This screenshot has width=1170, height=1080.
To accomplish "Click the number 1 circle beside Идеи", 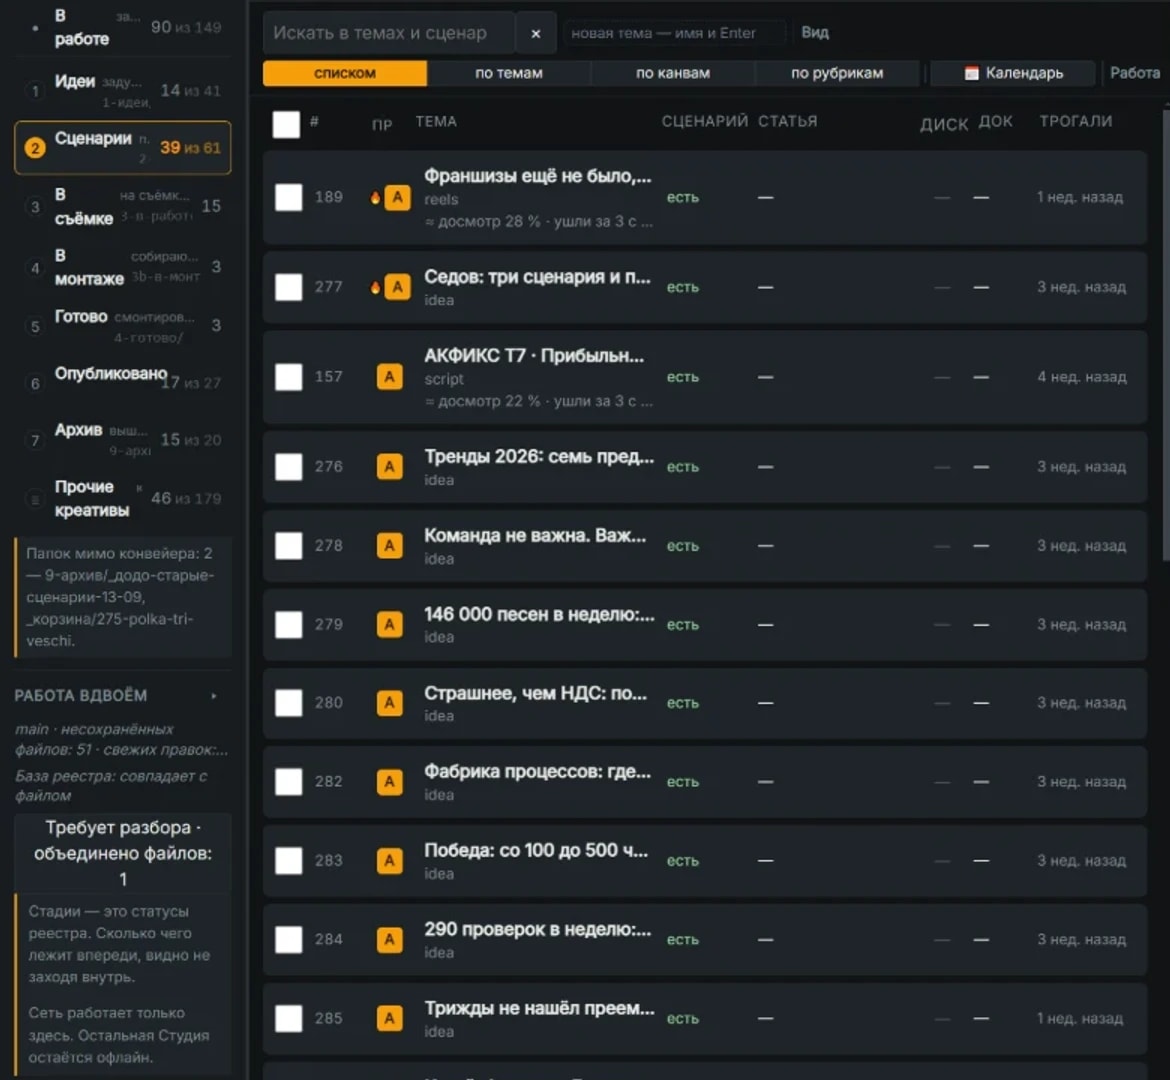I will click(x=34, y=91).
